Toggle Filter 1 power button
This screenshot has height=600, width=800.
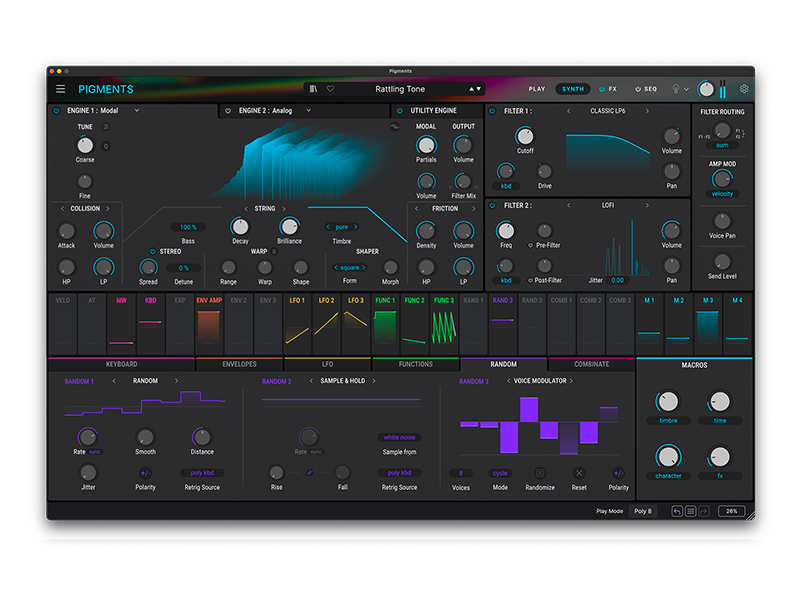(x=492, y=111)
